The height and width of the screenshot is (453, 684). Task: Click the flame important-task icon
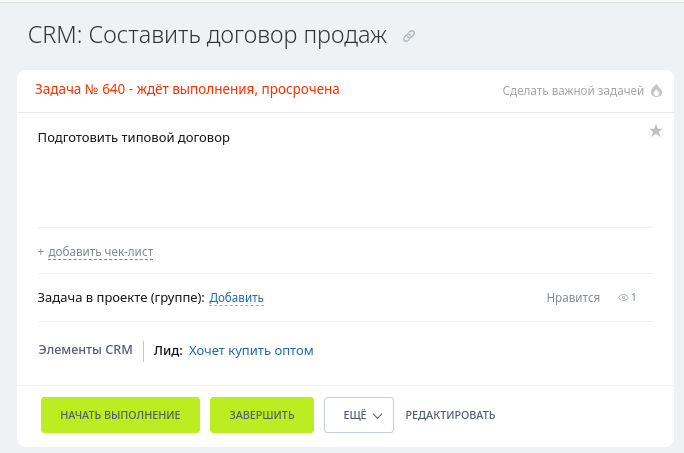(656, 91)
